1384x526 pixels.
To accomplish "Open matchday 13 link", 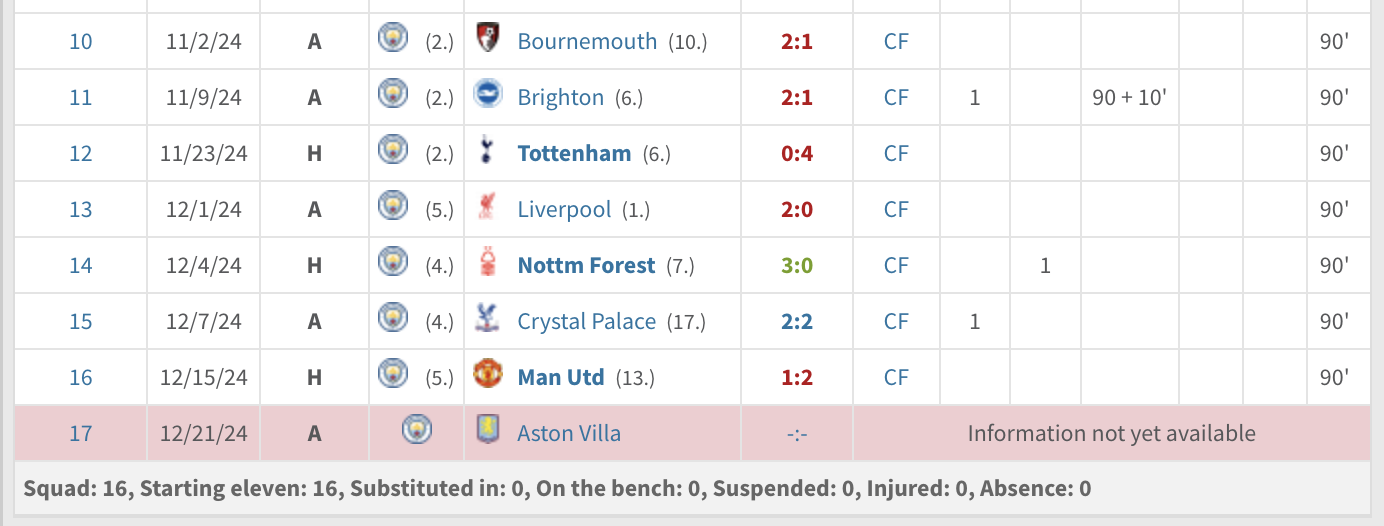I will [x=80, y=210].
